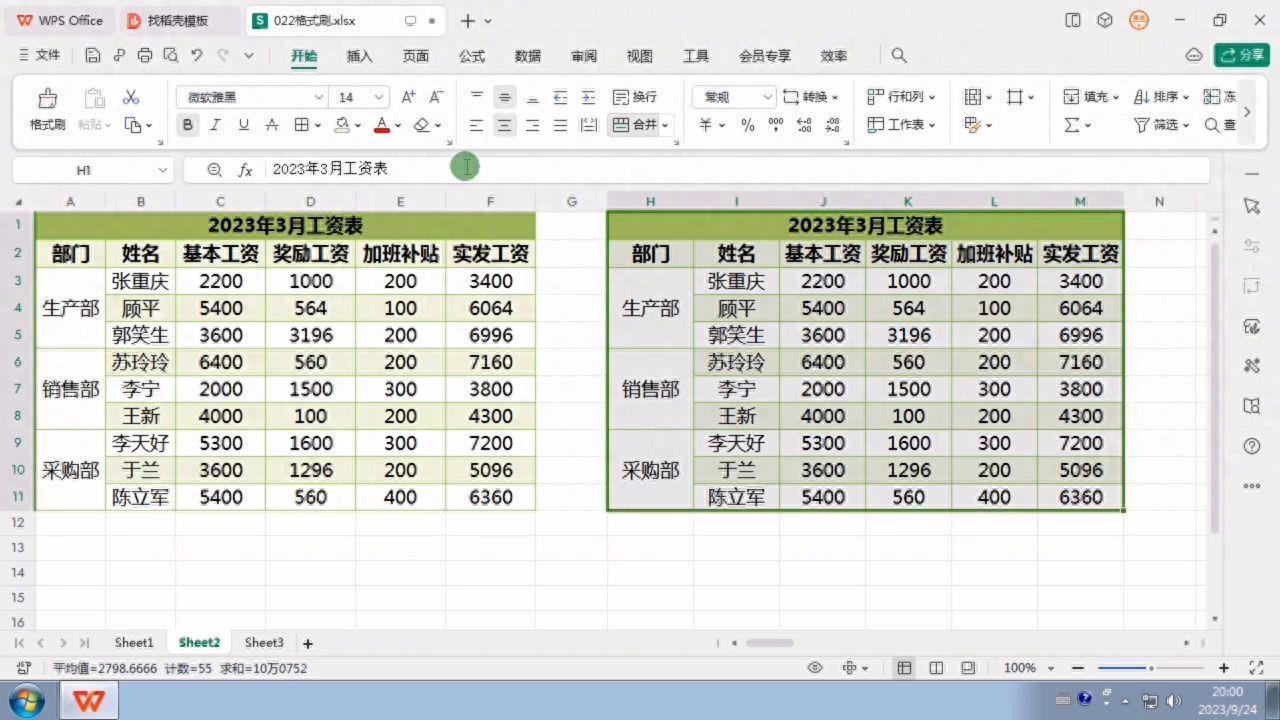
Task: Switch to page layout view icon
Action: [x=936, y=668]
